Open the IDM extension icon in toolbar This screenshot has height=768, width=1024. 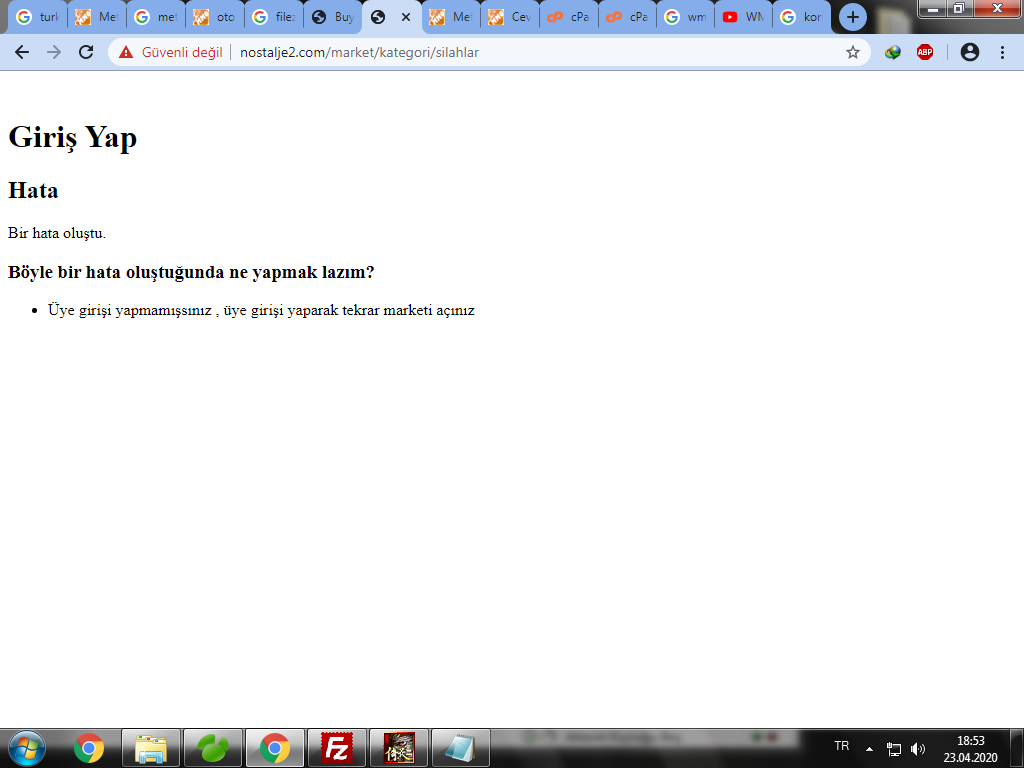click(893, 52)
